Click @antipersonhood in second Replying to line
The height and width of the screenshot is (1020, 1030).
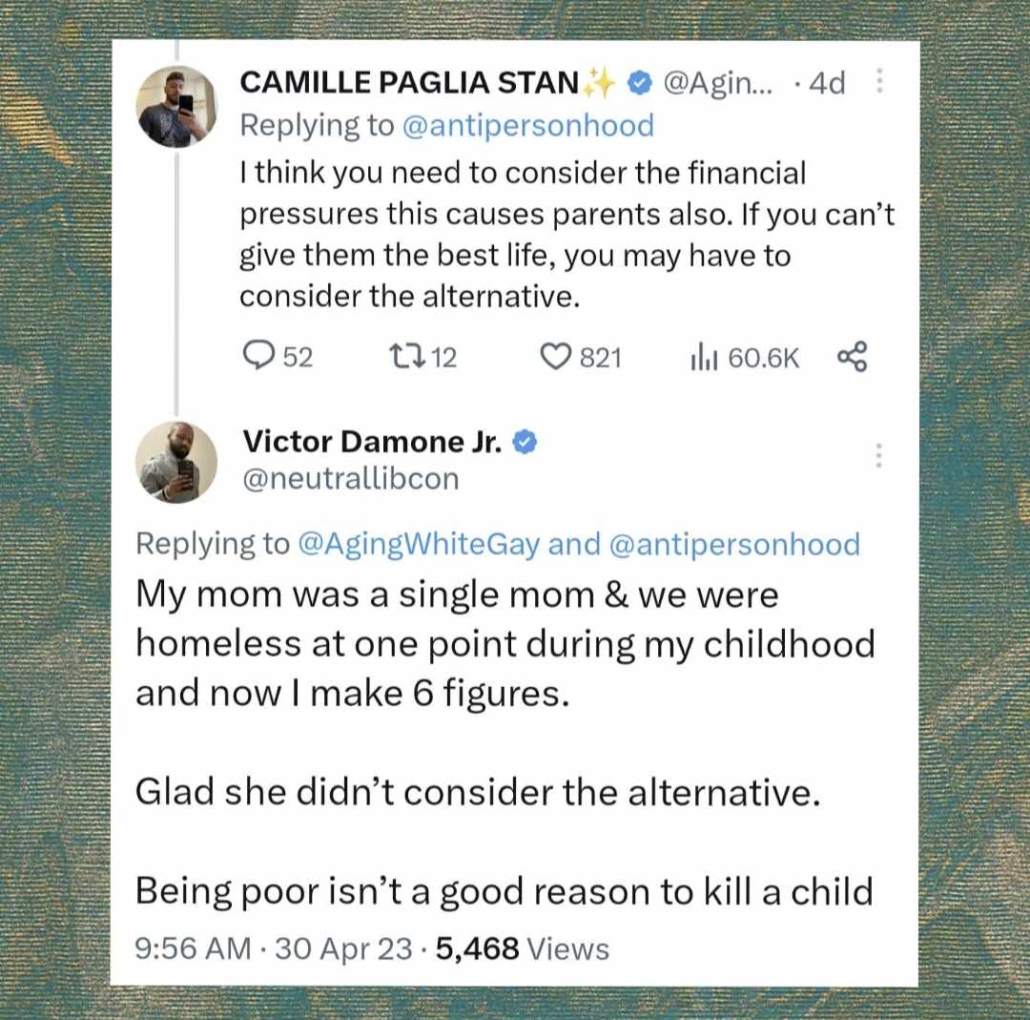coord(733,544)
